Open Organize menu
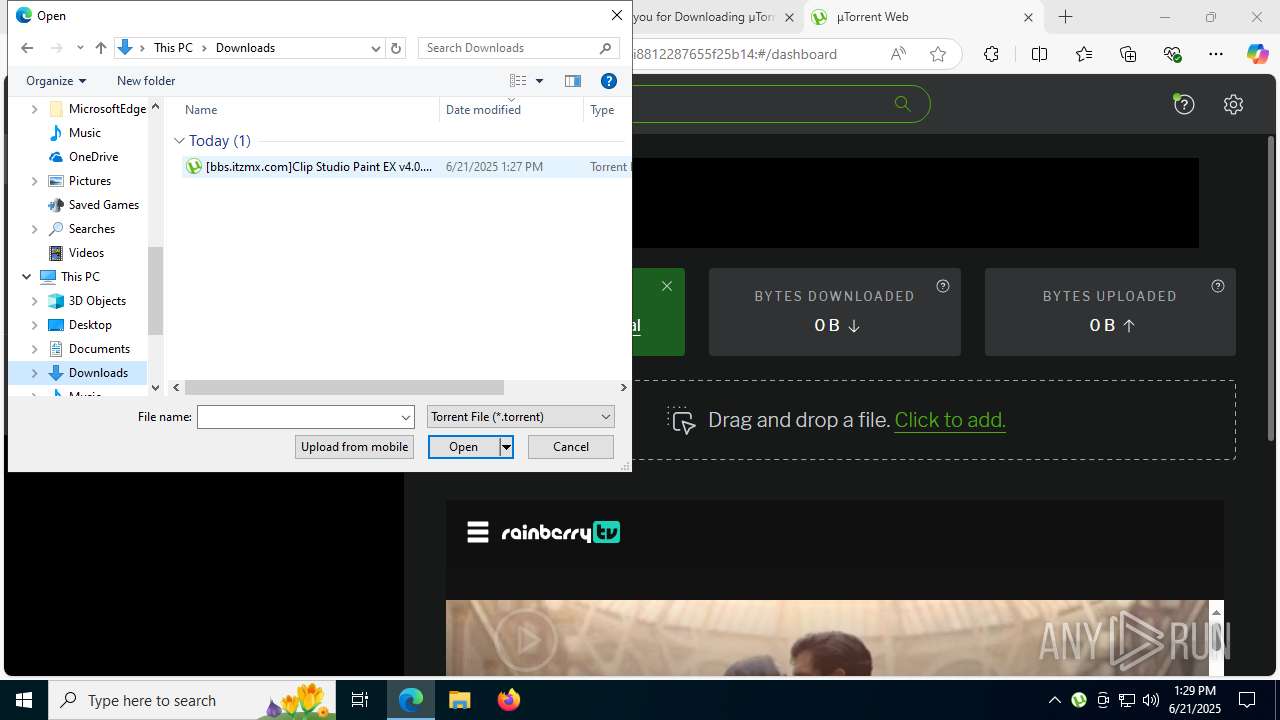The width and height of the screenshot is (1280, 720). pyautogui.click(x=56, y=81)
